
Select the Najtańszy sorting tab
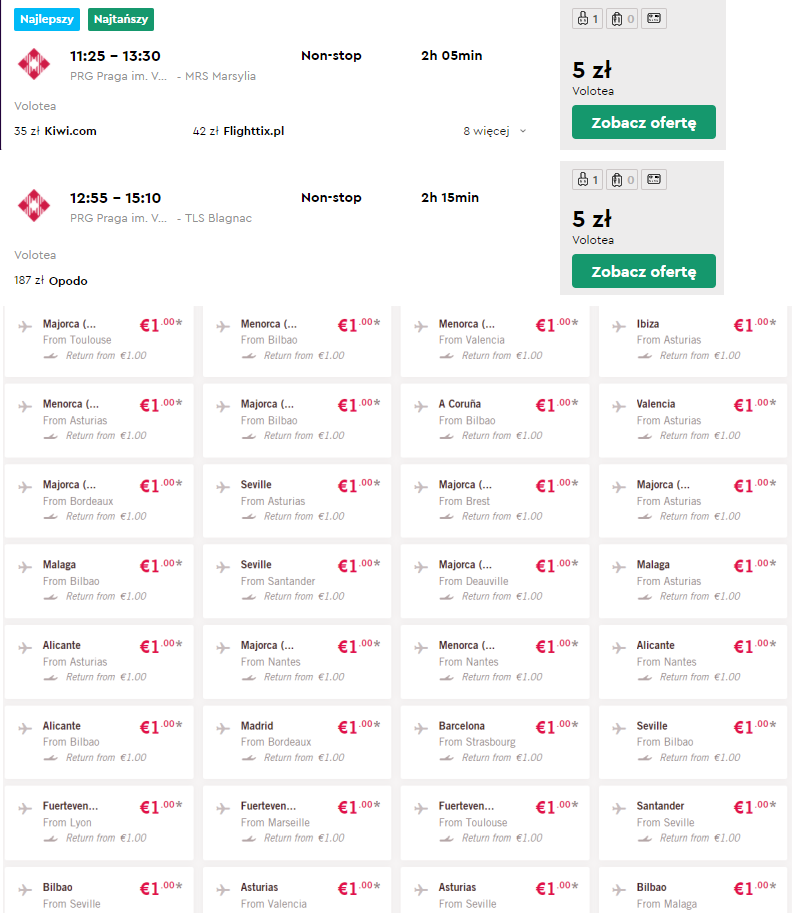pos(121,19)
